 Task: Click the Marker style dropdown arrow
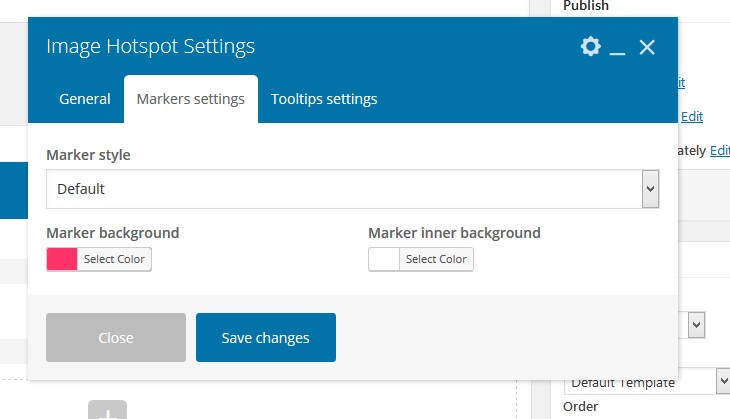(x=650, y=188)
